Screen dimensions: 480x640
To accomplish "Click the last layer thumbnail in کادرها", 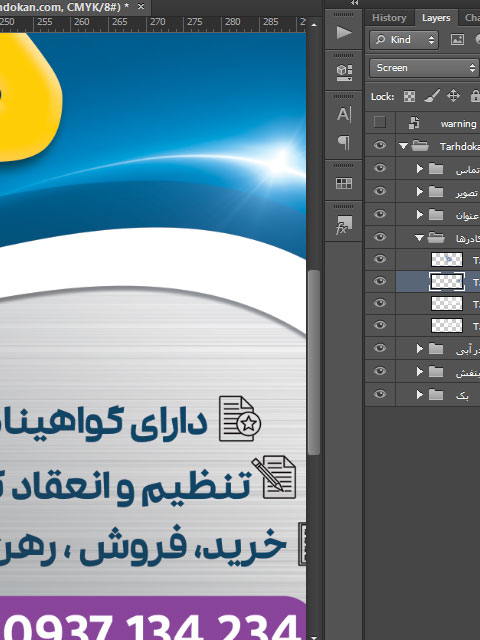I will (447, 325).
